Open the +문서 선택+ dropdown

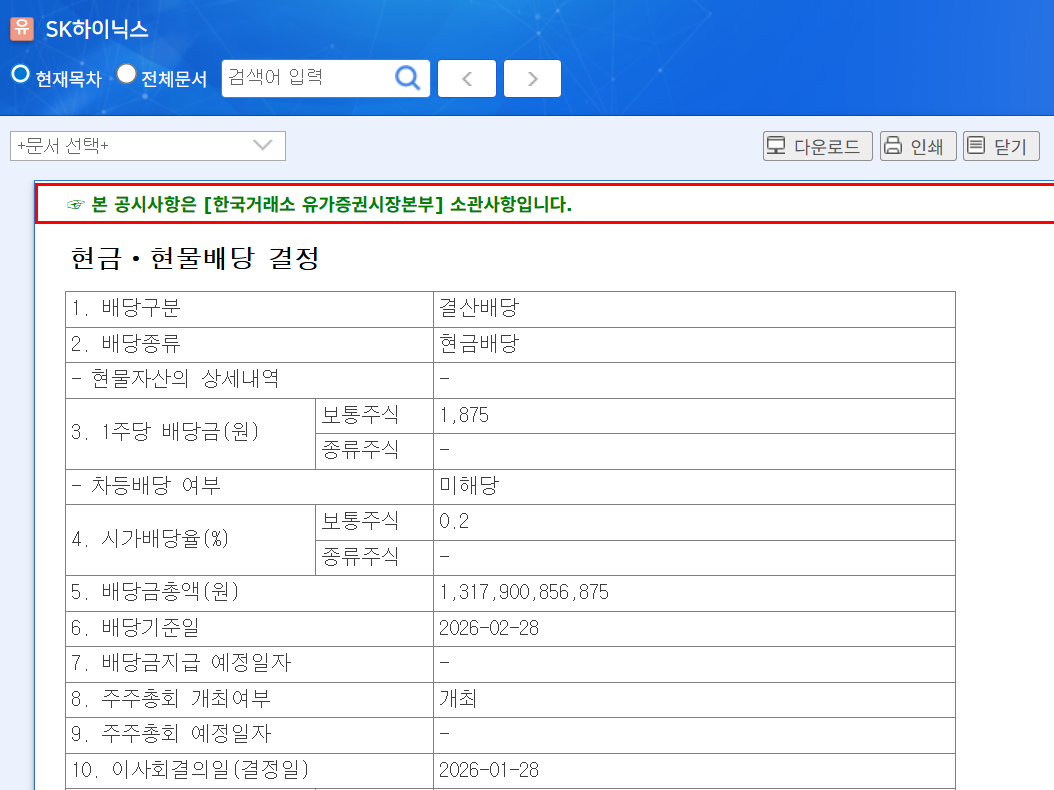[148, 146]
